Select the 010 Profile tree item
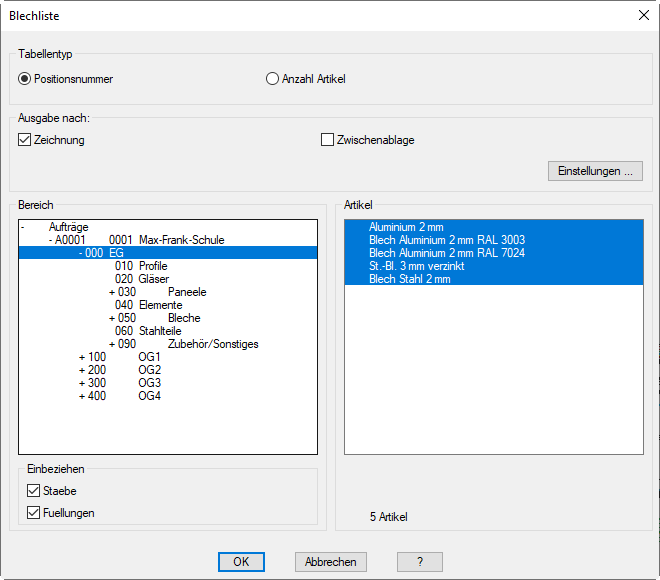Image resolution: width=660 pixels, height=580 pixels. pyautogui.click(x=140, y=266)
